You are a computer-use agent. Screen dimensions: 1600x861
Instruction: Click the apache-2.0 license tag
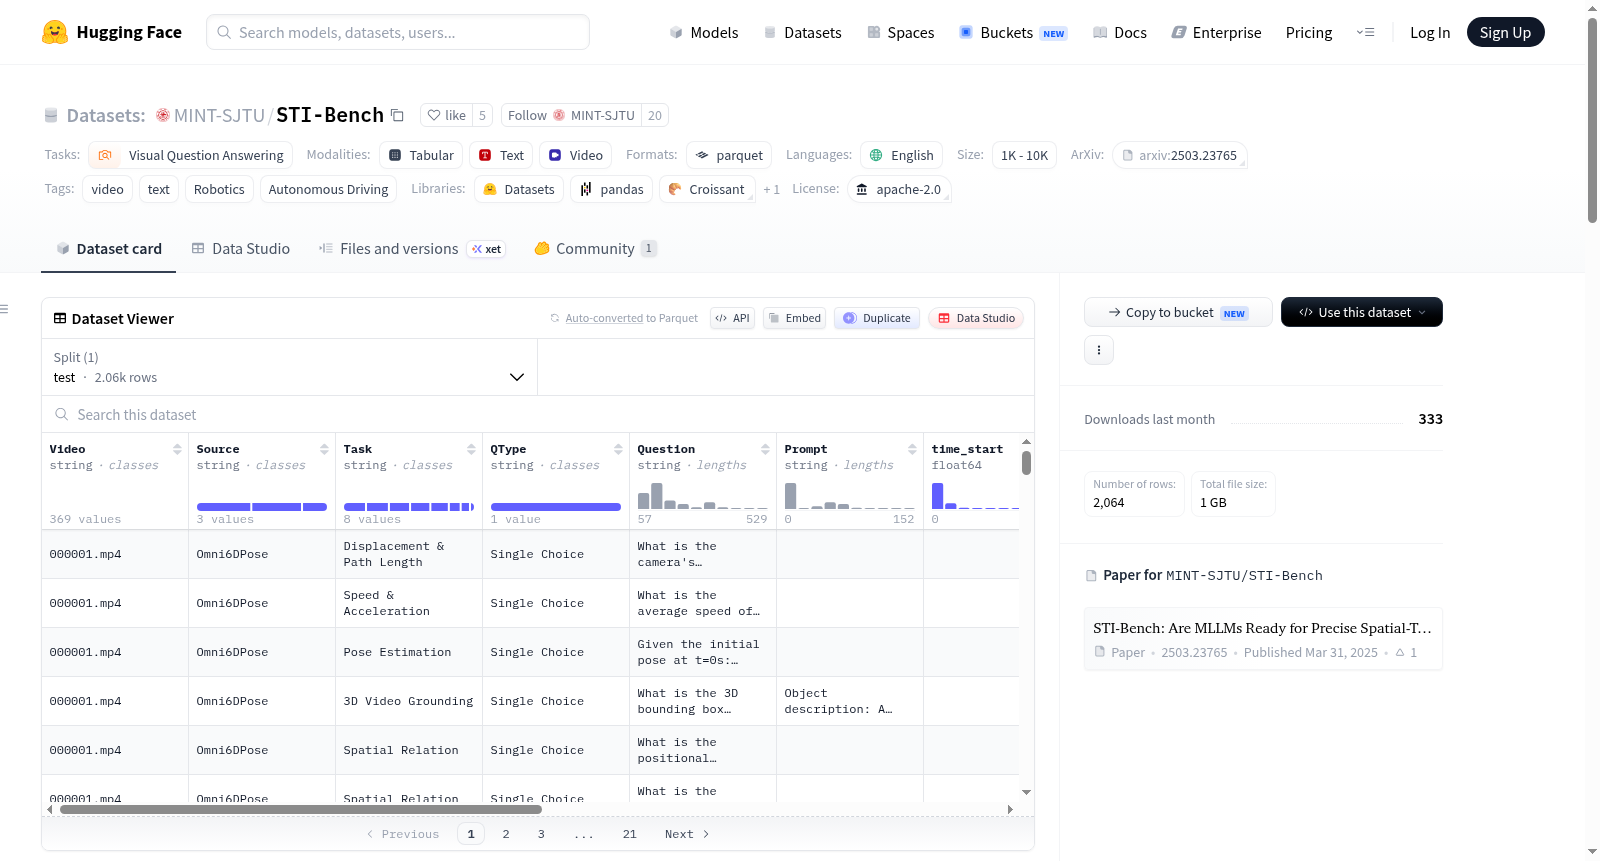(x=898, y=189)
